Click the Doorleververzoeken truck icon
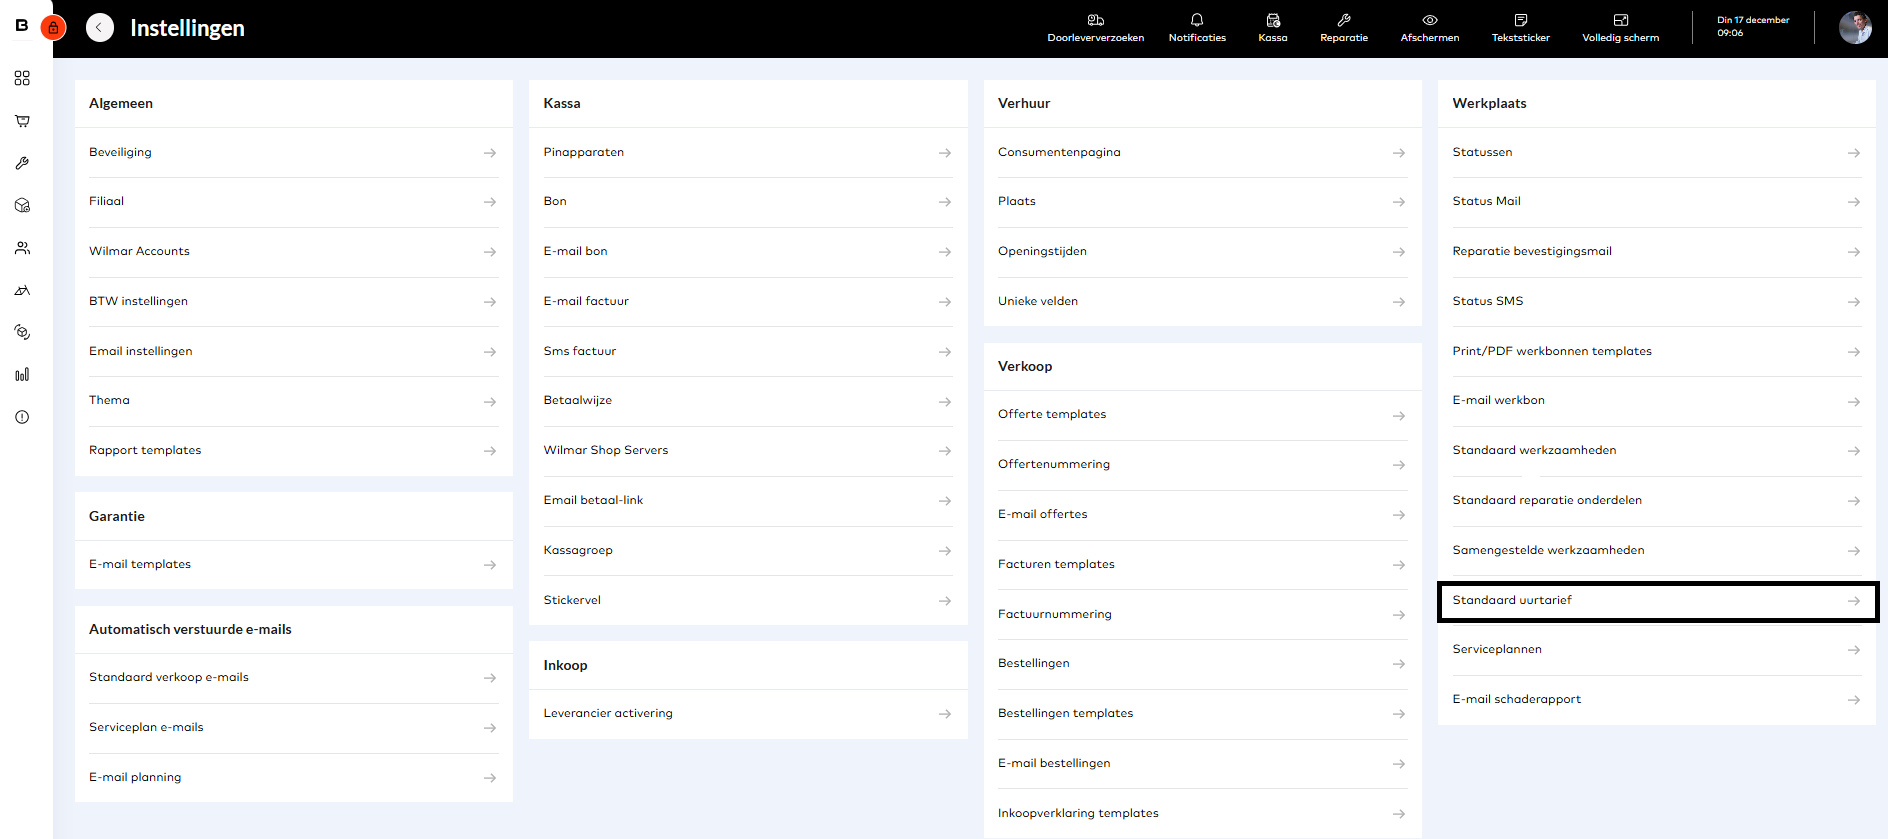 click(x=1095, y=27)
